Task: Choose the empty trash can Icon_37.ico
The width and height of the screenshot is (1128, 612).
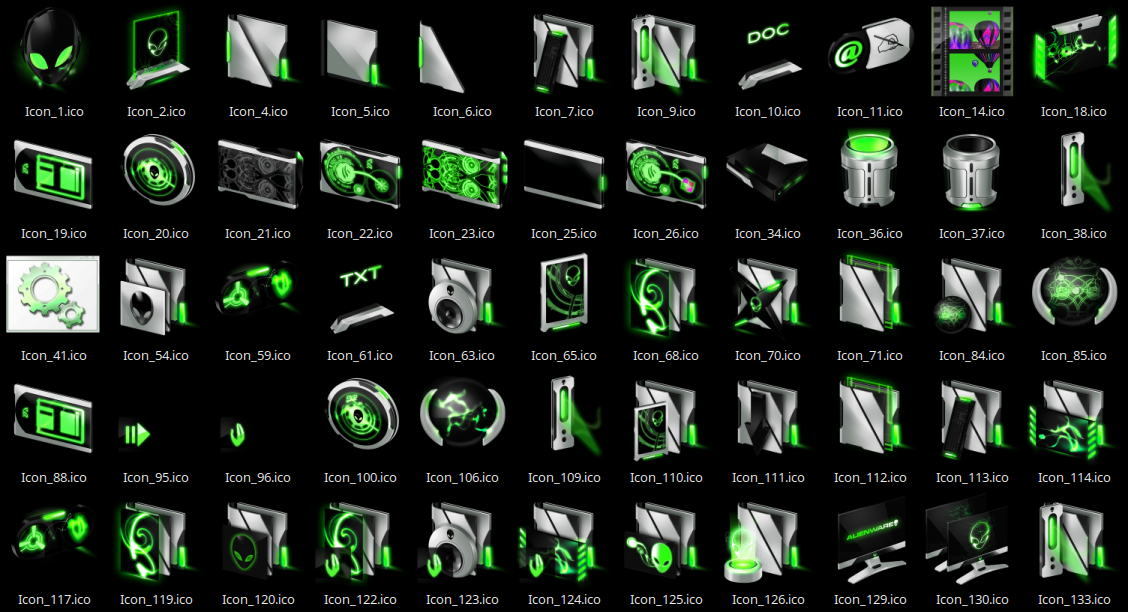Action: tap(971, 172)
